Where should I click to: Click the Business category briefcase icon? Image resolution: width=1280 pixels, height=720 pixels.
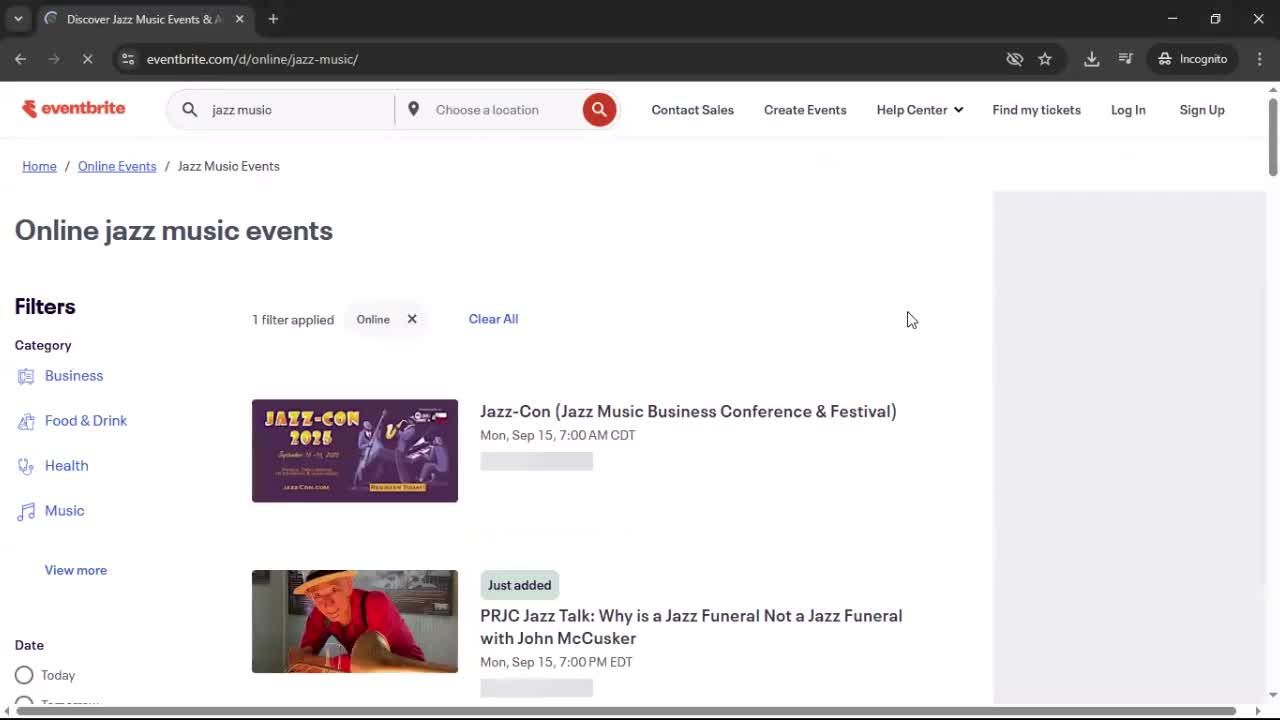coord(26,376)
